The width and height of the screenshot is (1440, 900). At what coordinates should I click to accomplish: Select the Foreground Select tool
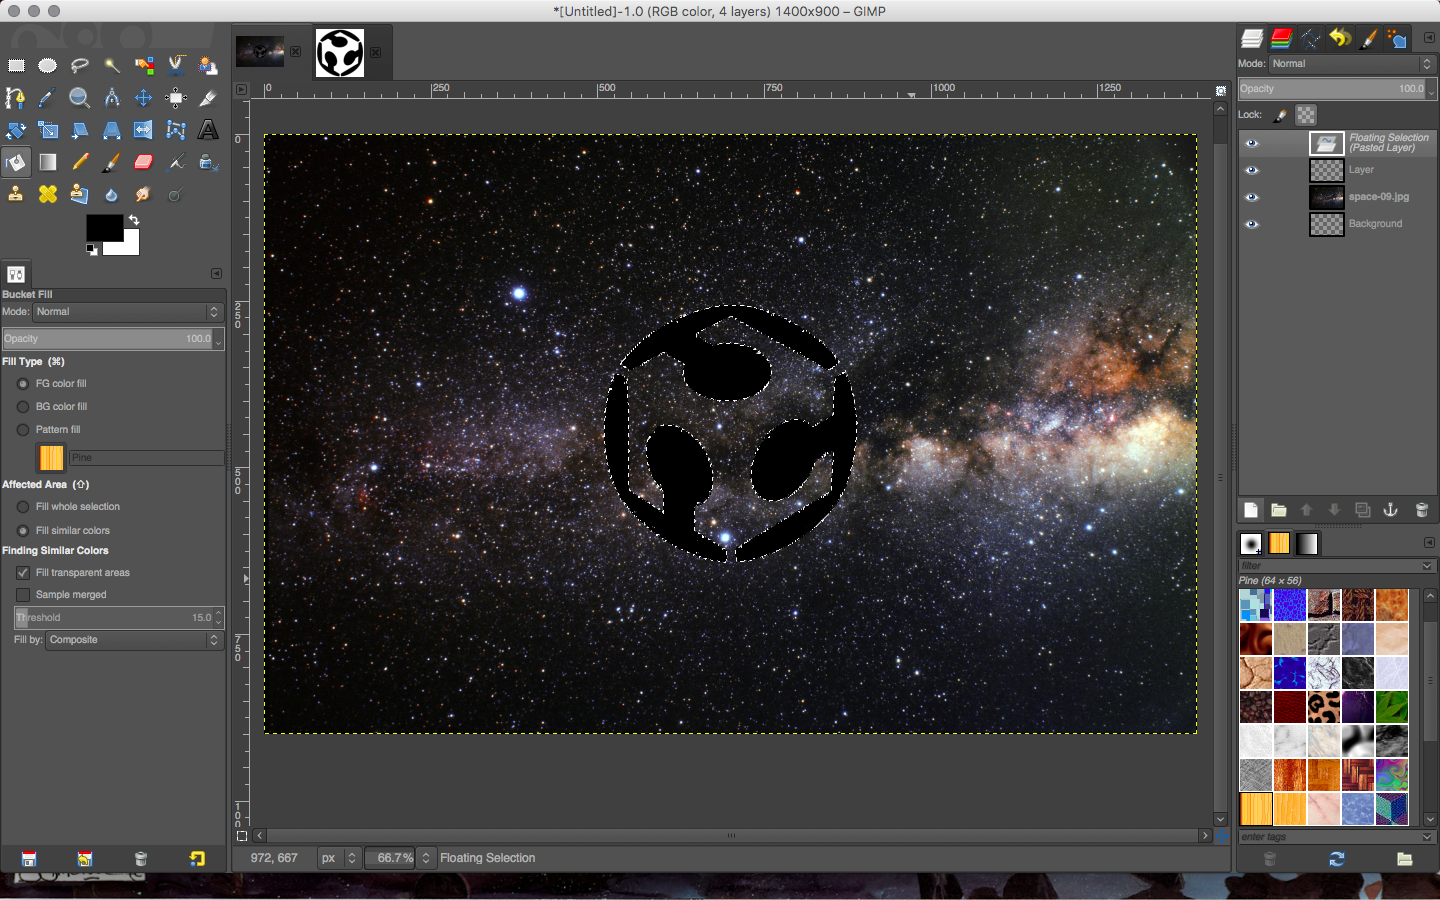[208, 66]
